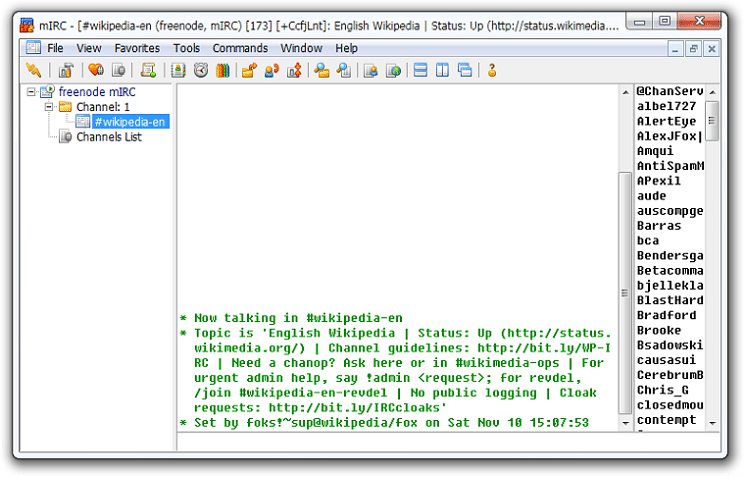Cascade windows via toolbar icon

coord(465,70)
